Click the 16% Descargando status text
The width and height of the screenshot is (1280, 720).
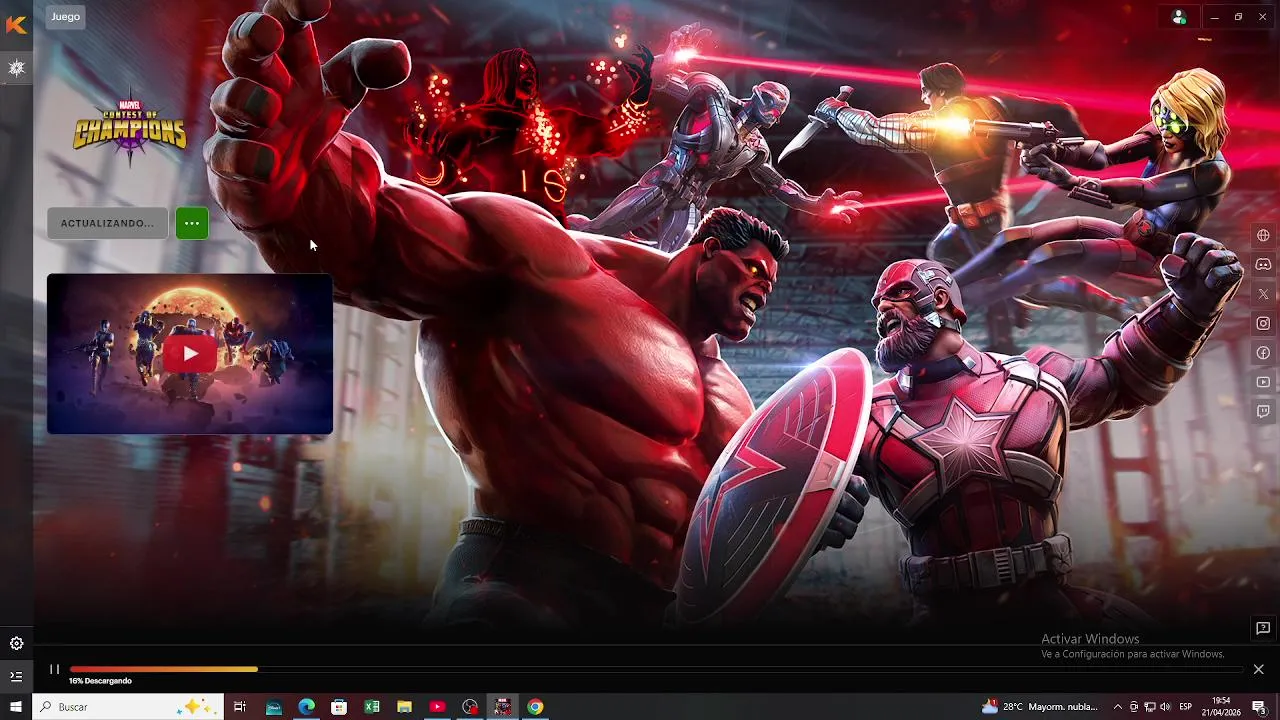[100, 681]
